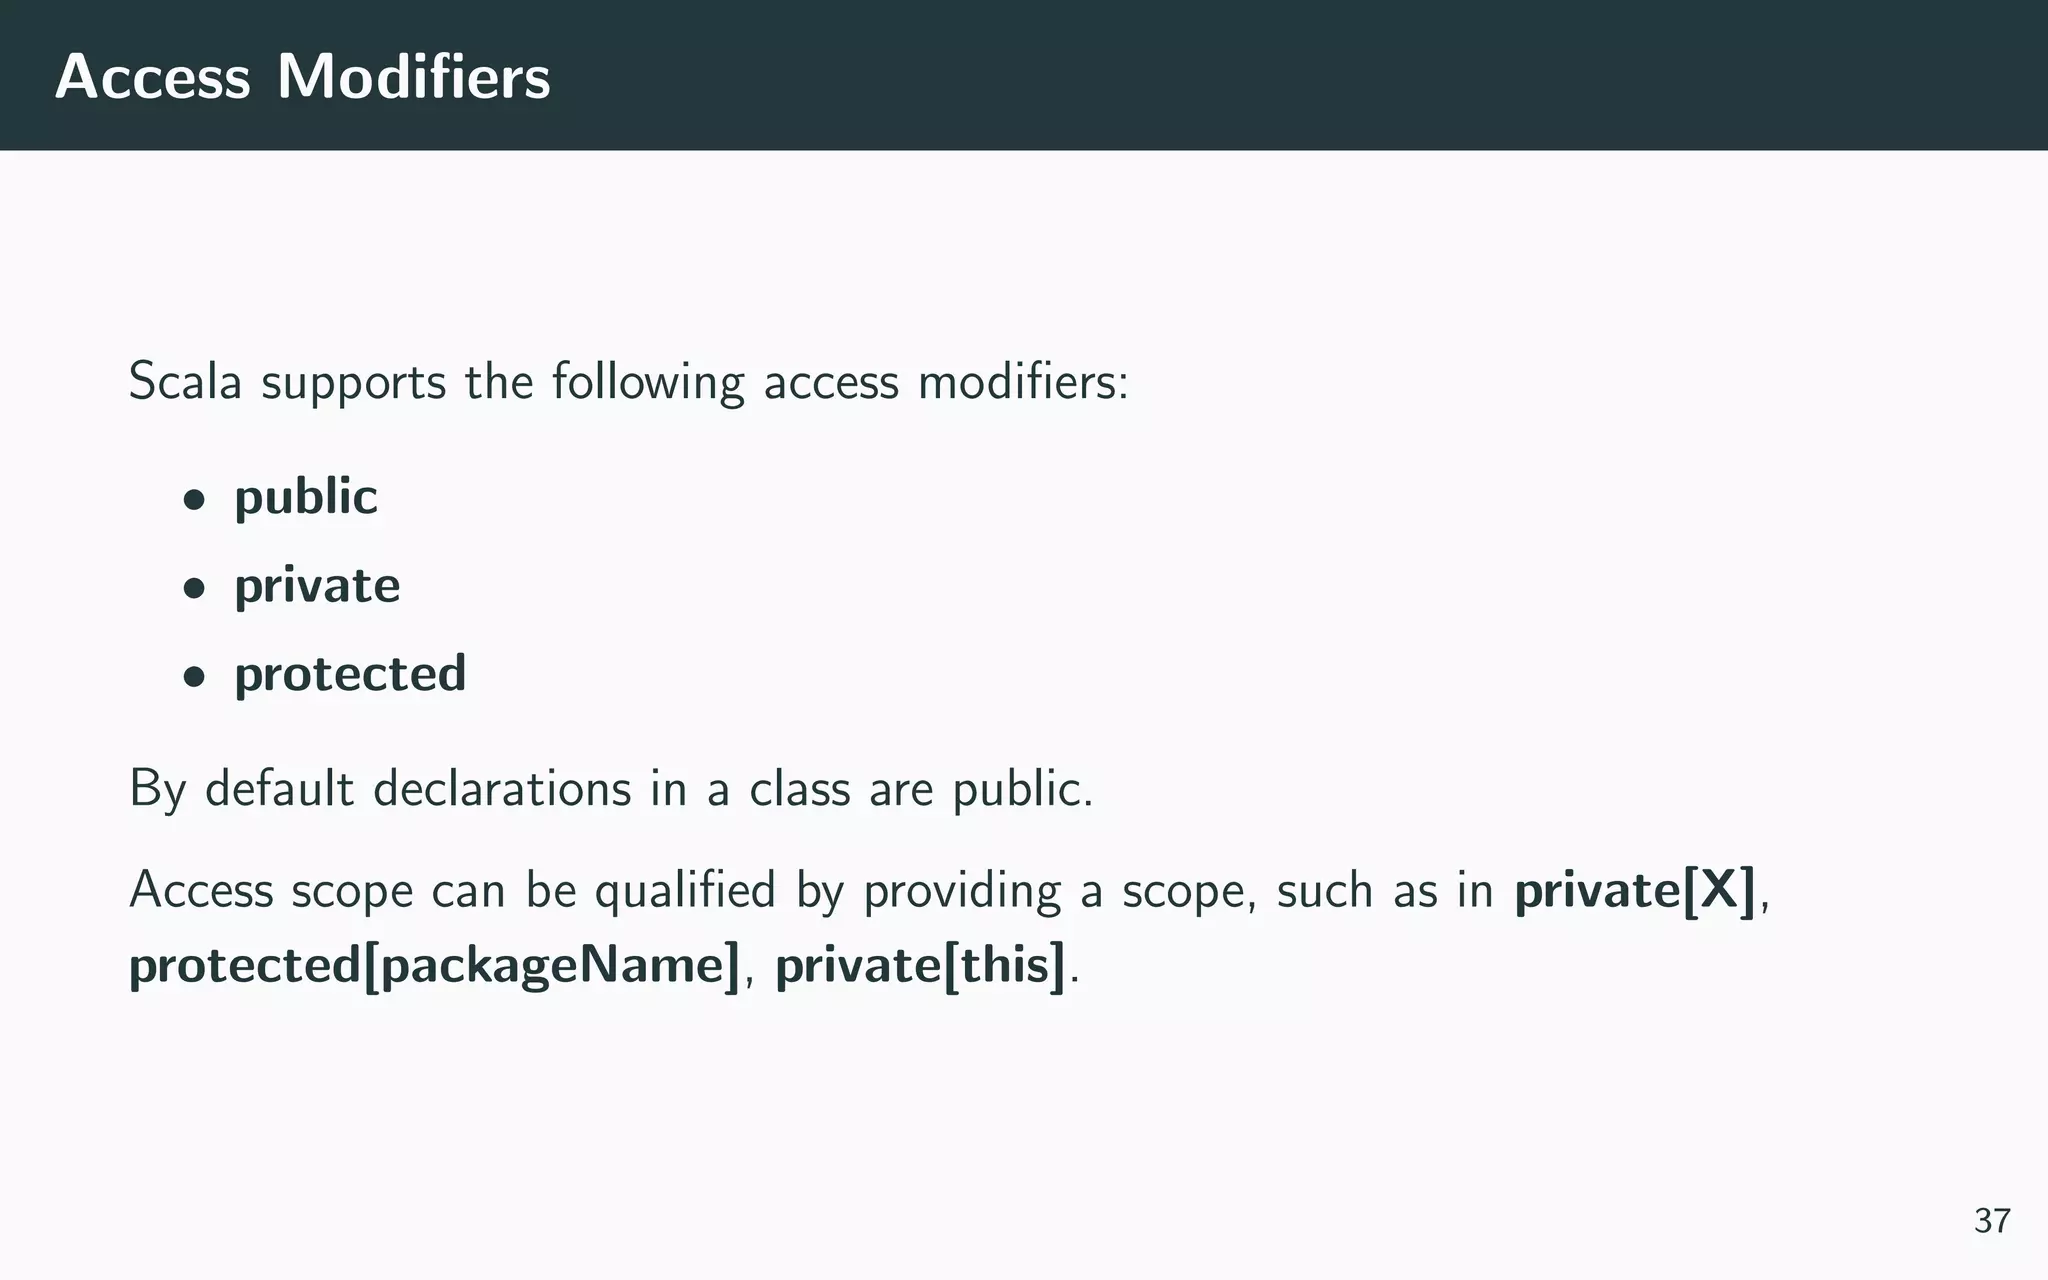Click the word Modifiers in title
This screenshot has width=2048, height=1280.
413,77
